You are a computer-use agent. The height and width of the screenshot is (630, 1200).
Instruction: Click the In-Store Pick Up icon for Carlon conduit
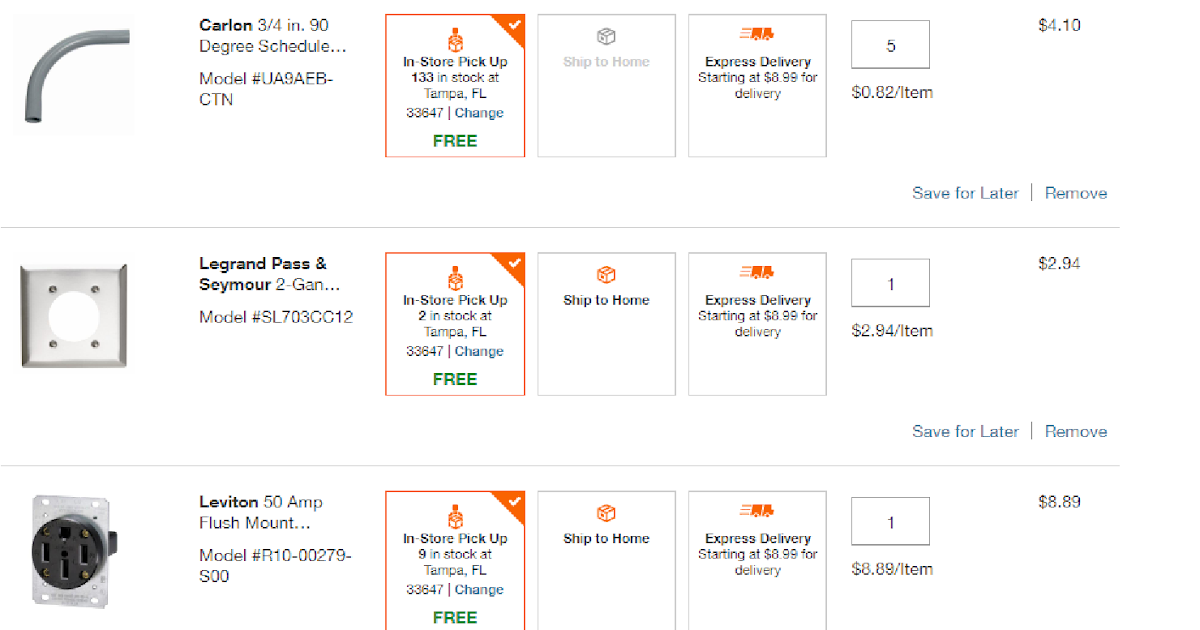click(455, 37)
